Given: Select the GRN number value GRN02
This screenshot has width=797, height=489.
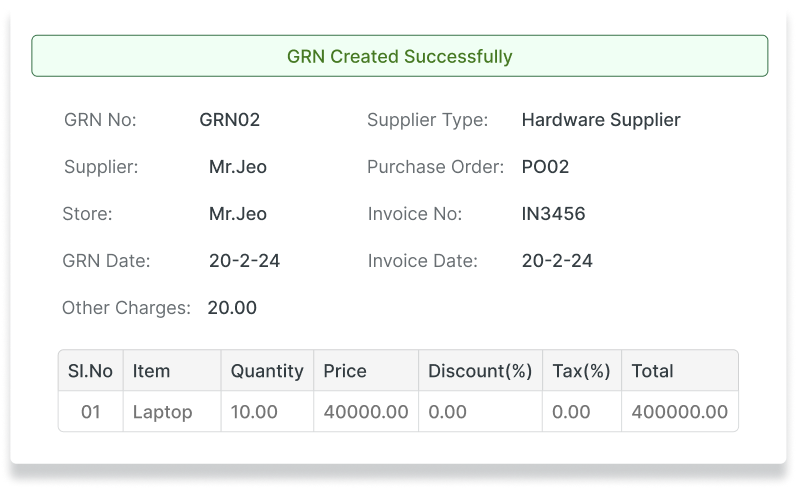Looking at the screenshot, I should click(x=230, y=120).
